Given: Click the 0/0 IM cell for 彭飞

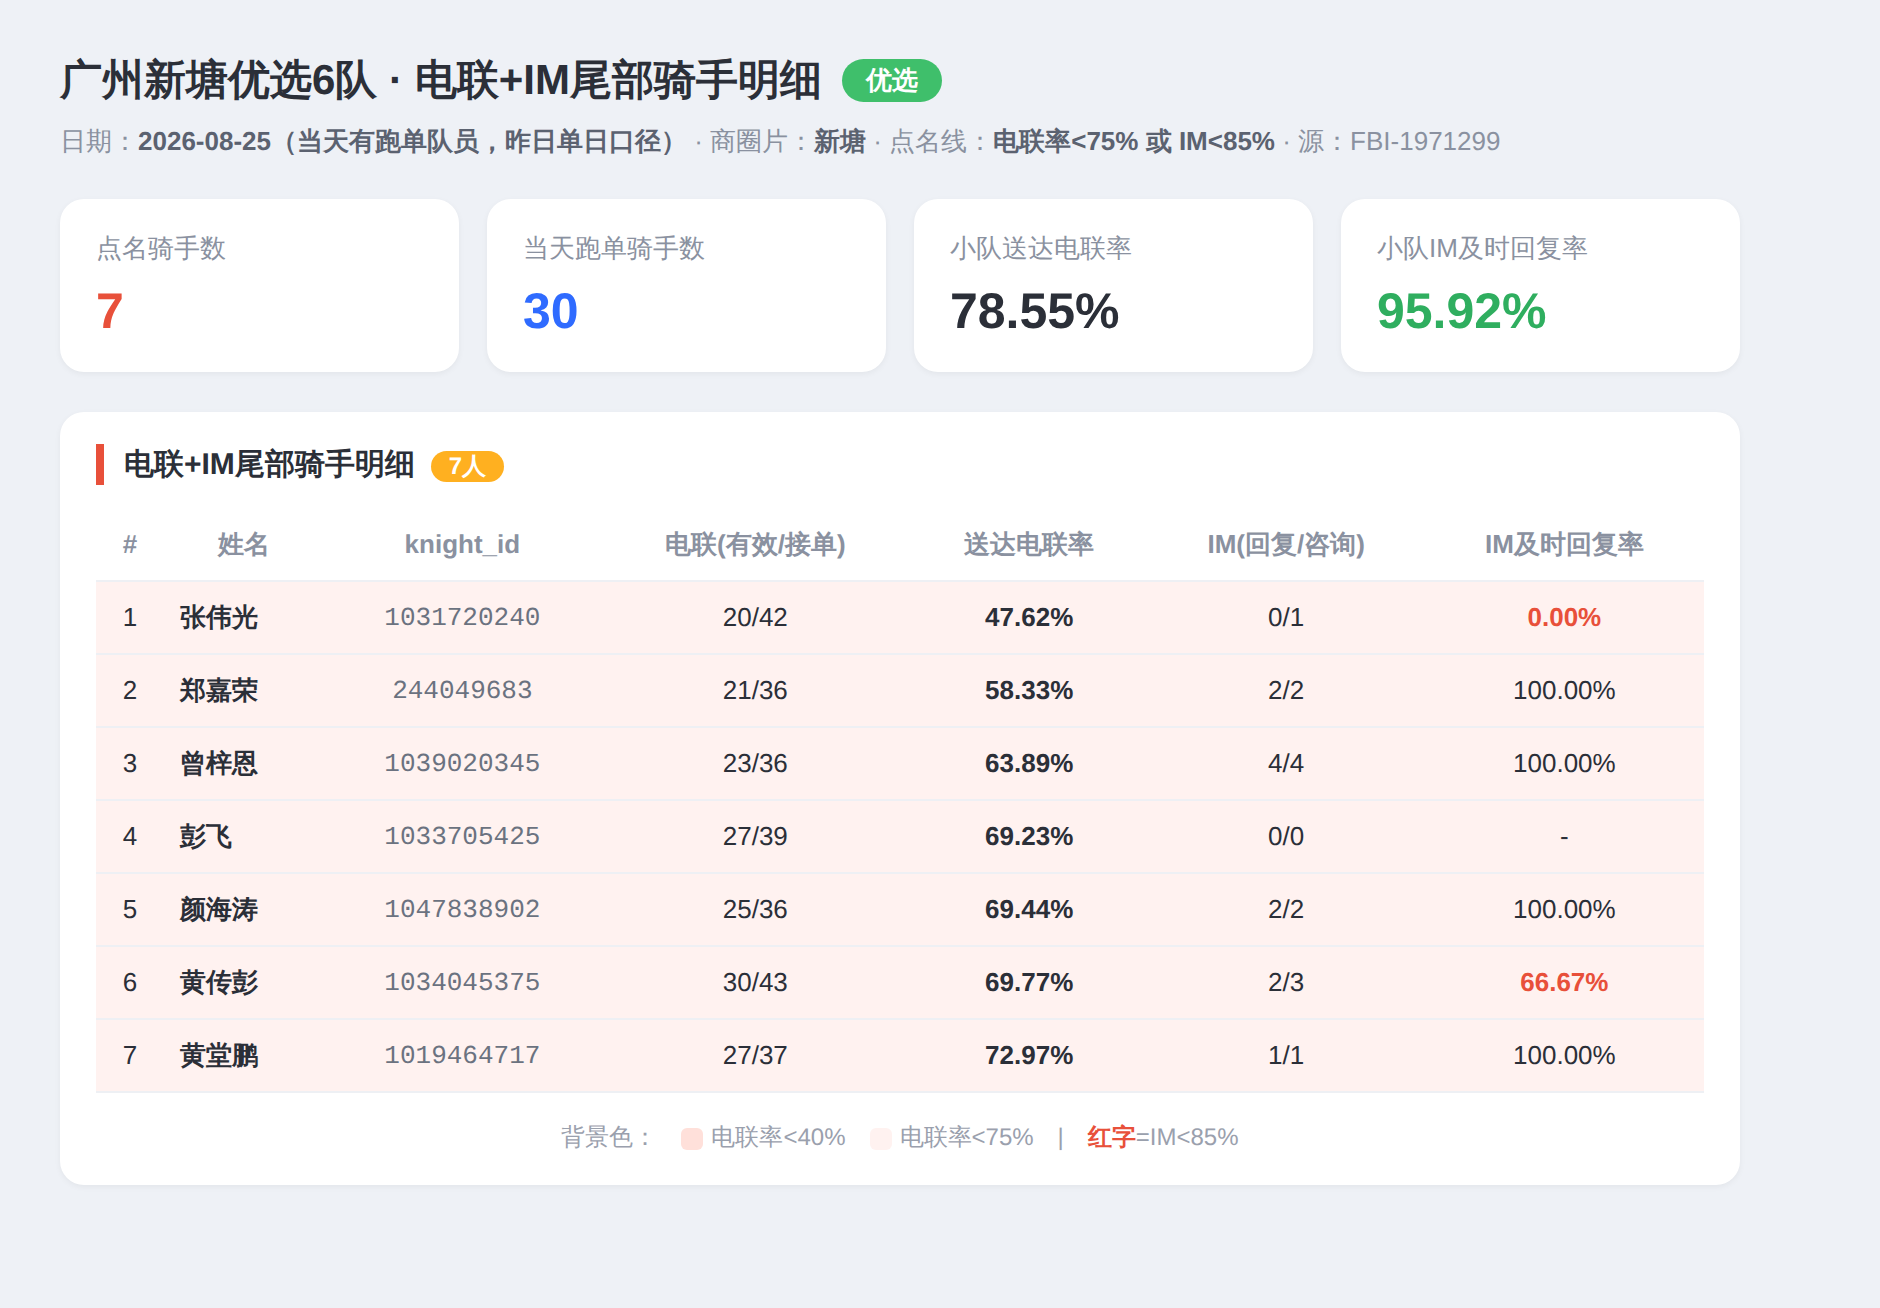Looking at the screenshot, I should pyautogui.click(x=1285, y=836).
